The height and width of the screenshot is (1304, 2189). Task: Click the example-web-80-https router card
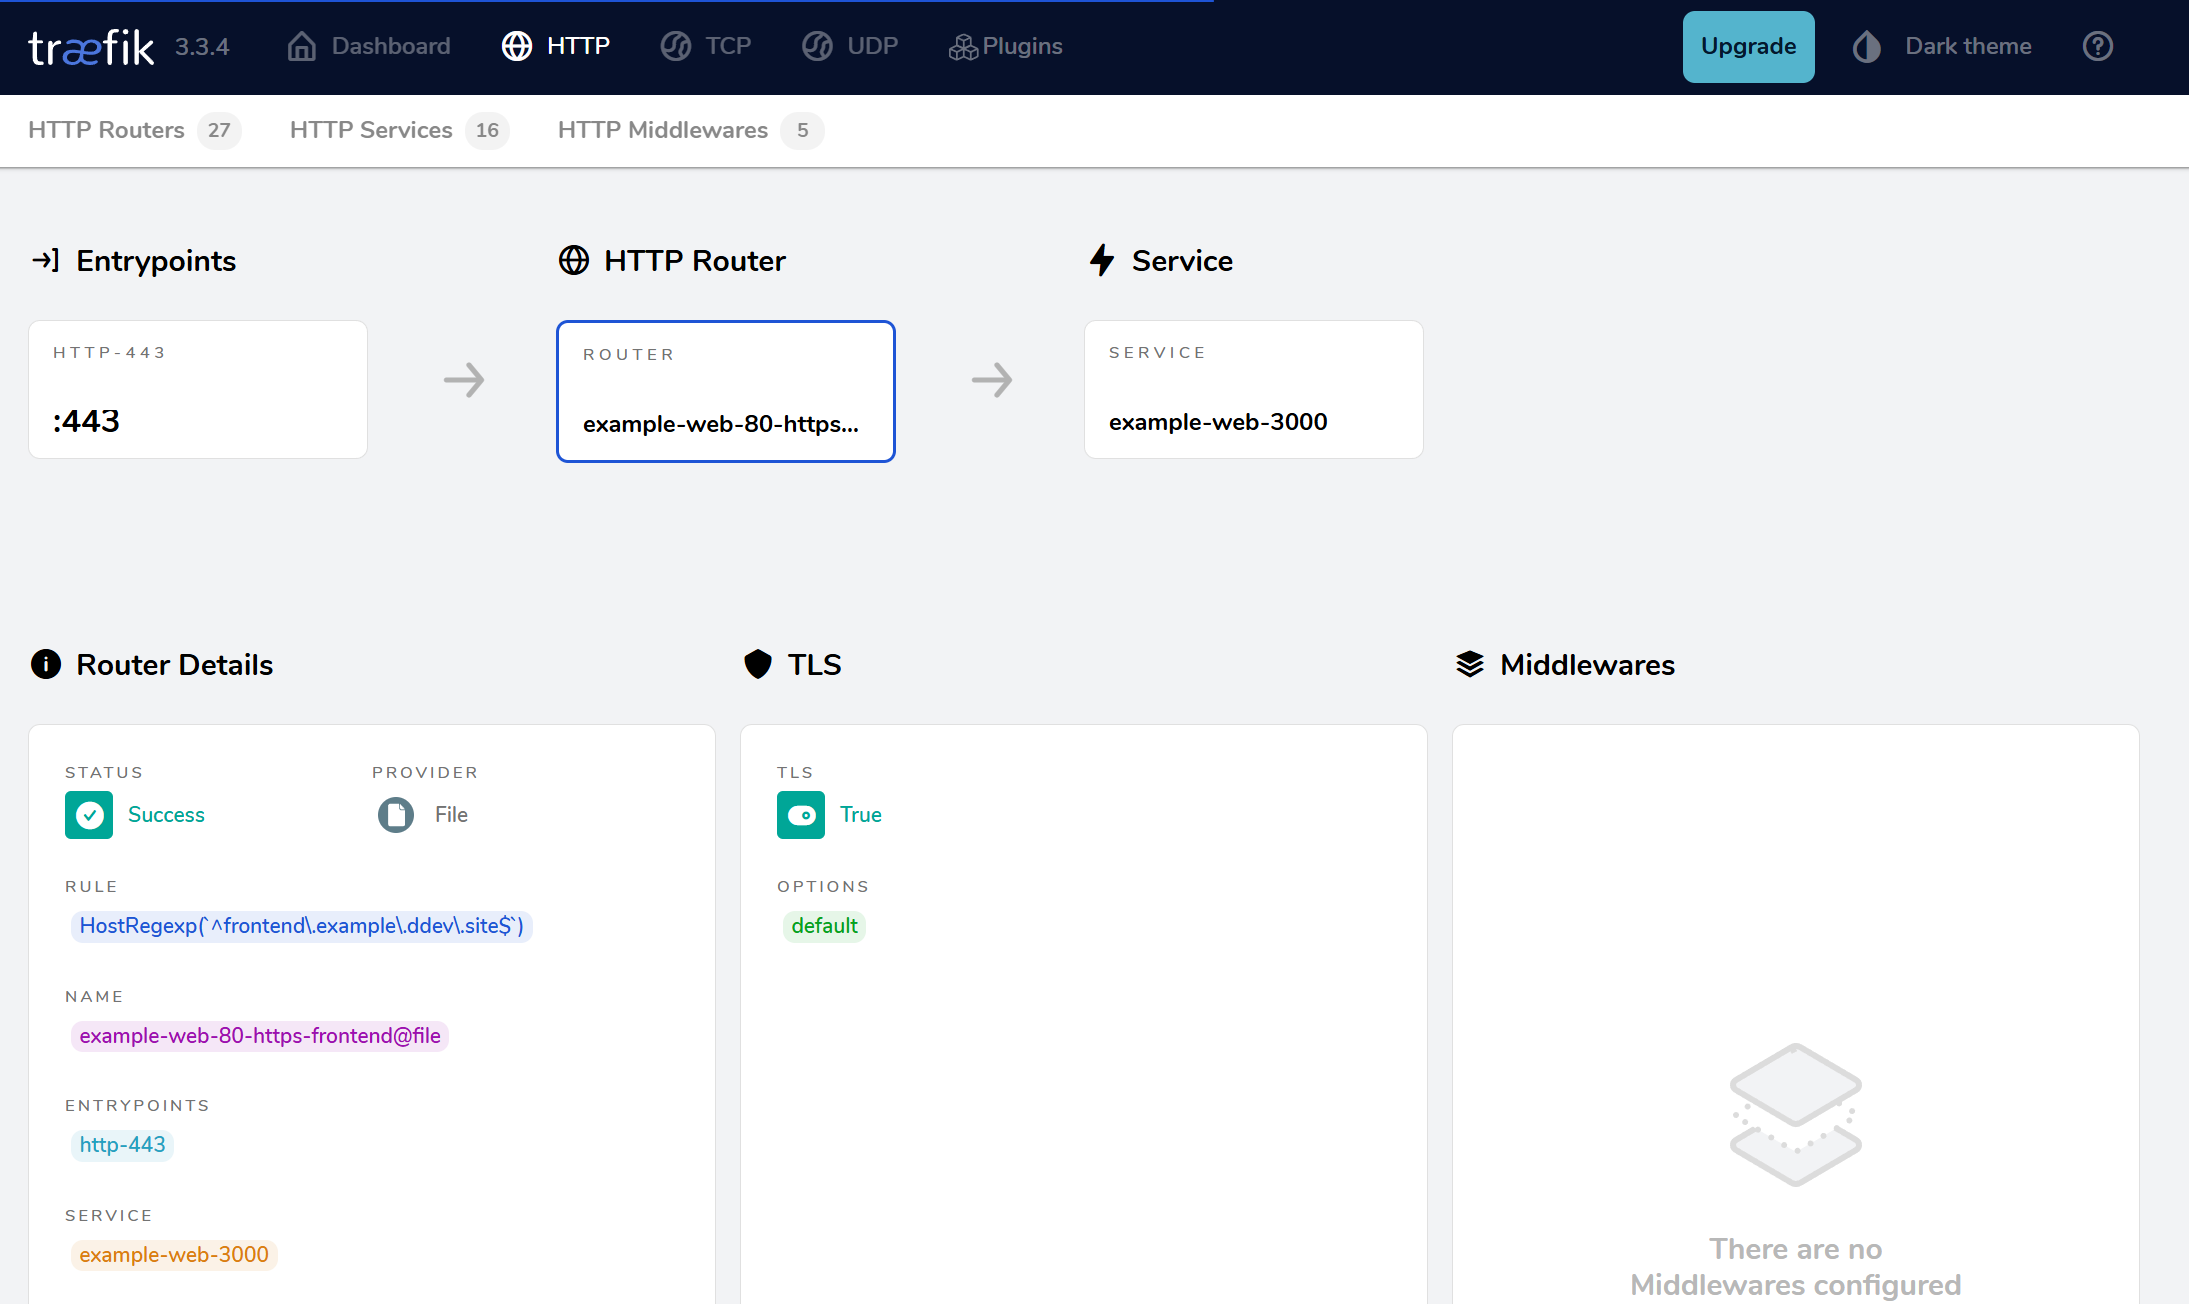(725, 391)
